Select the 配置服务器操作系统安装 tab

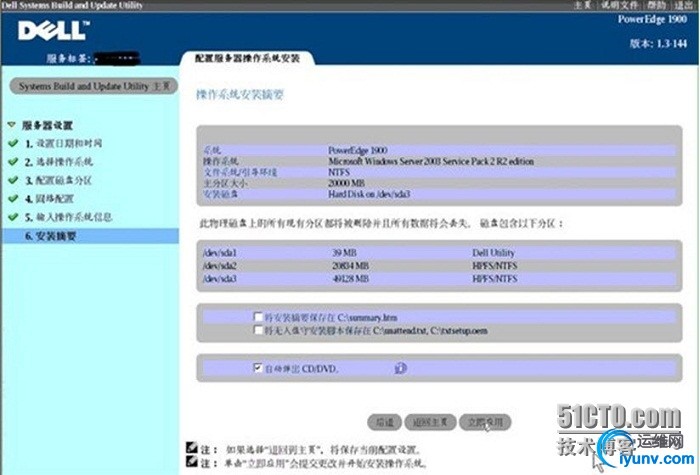247,58
